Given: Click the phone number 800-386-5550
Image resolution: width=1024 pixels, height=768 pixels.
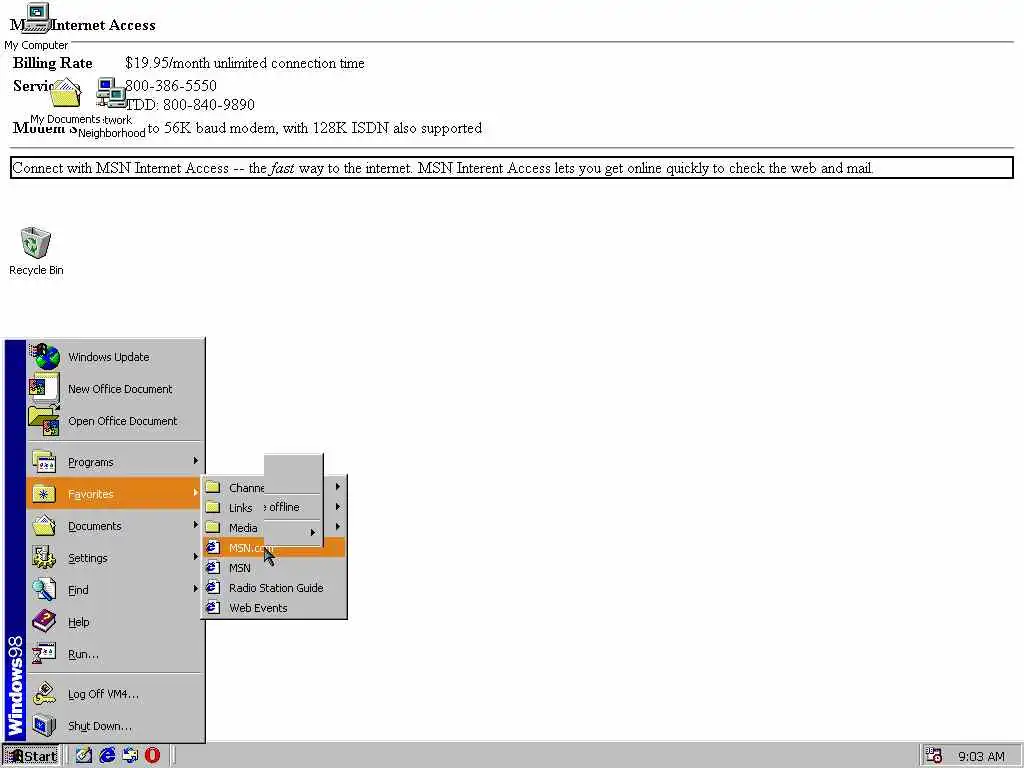Looking at the screenshot, I should pyautogui.click(x=170, y=86).
